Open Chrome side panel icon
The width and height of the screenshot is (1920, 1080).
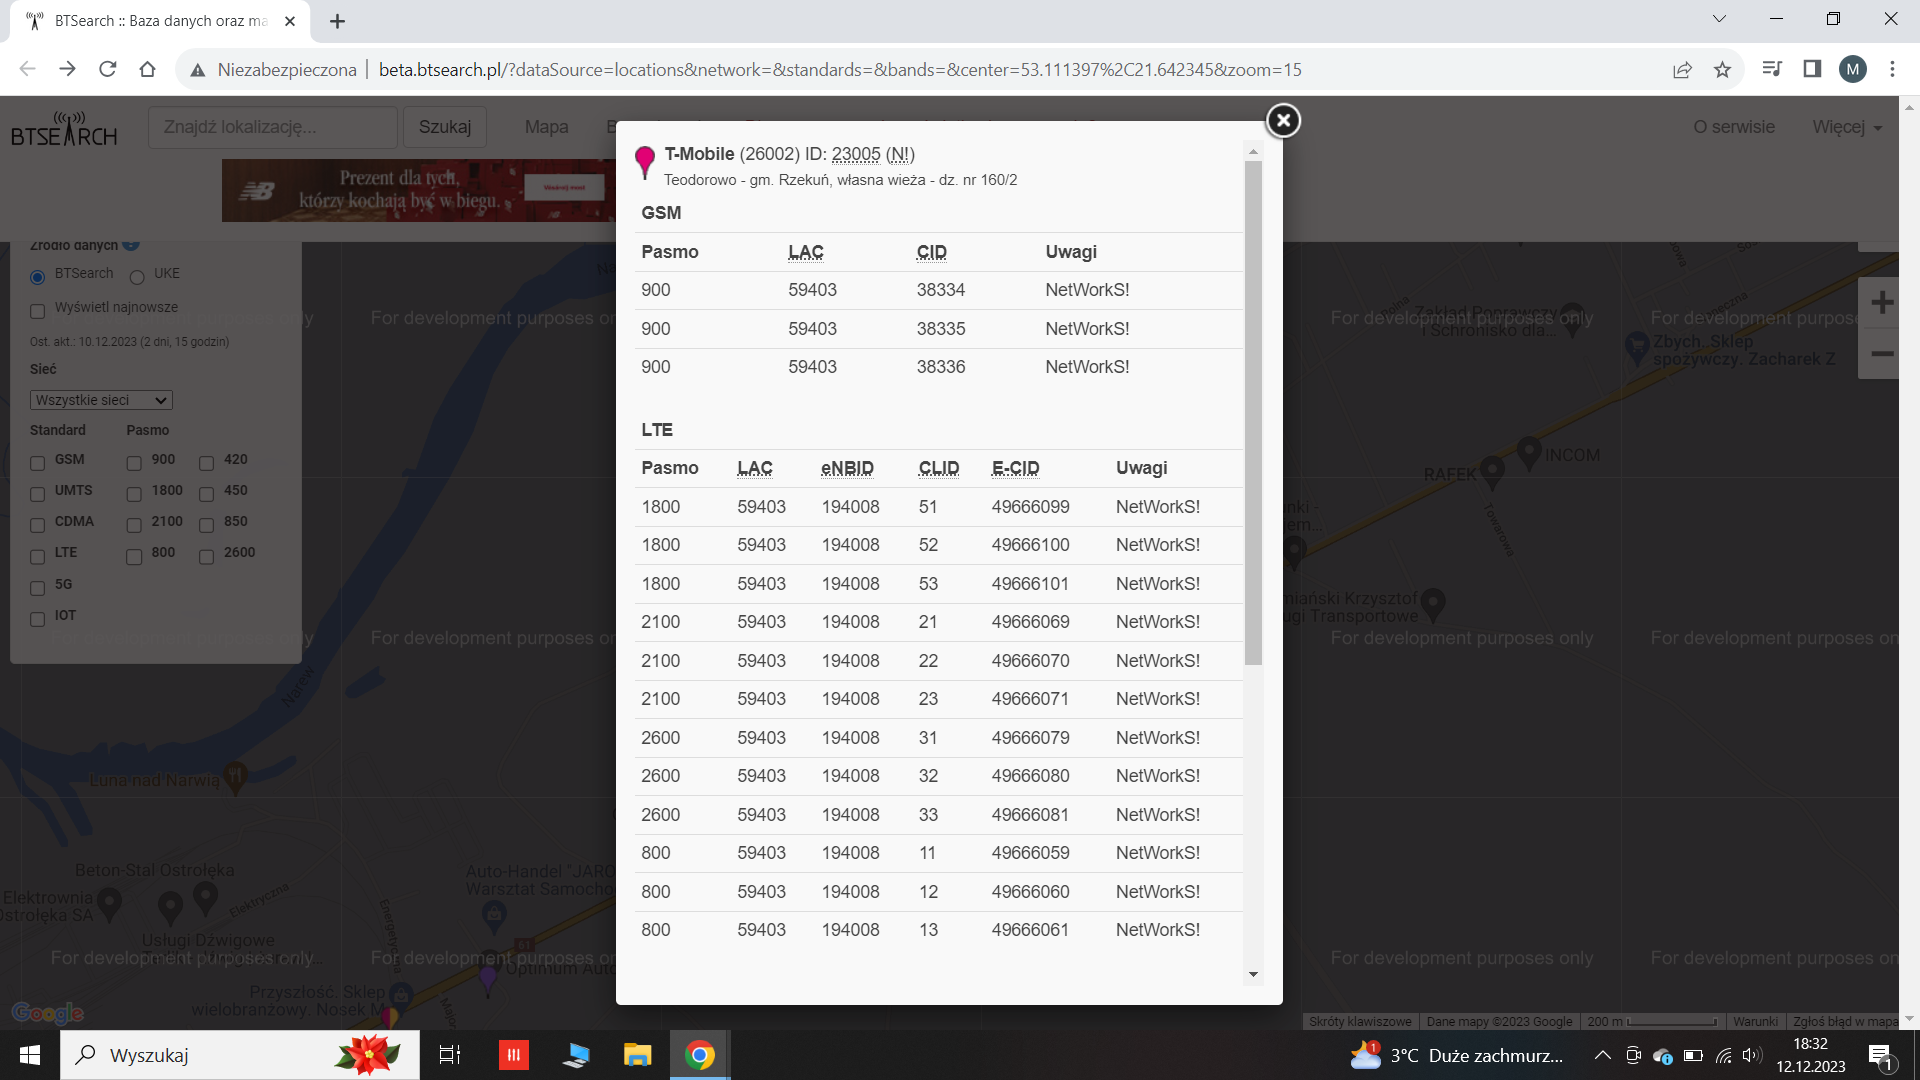[x=1812, y=70]
